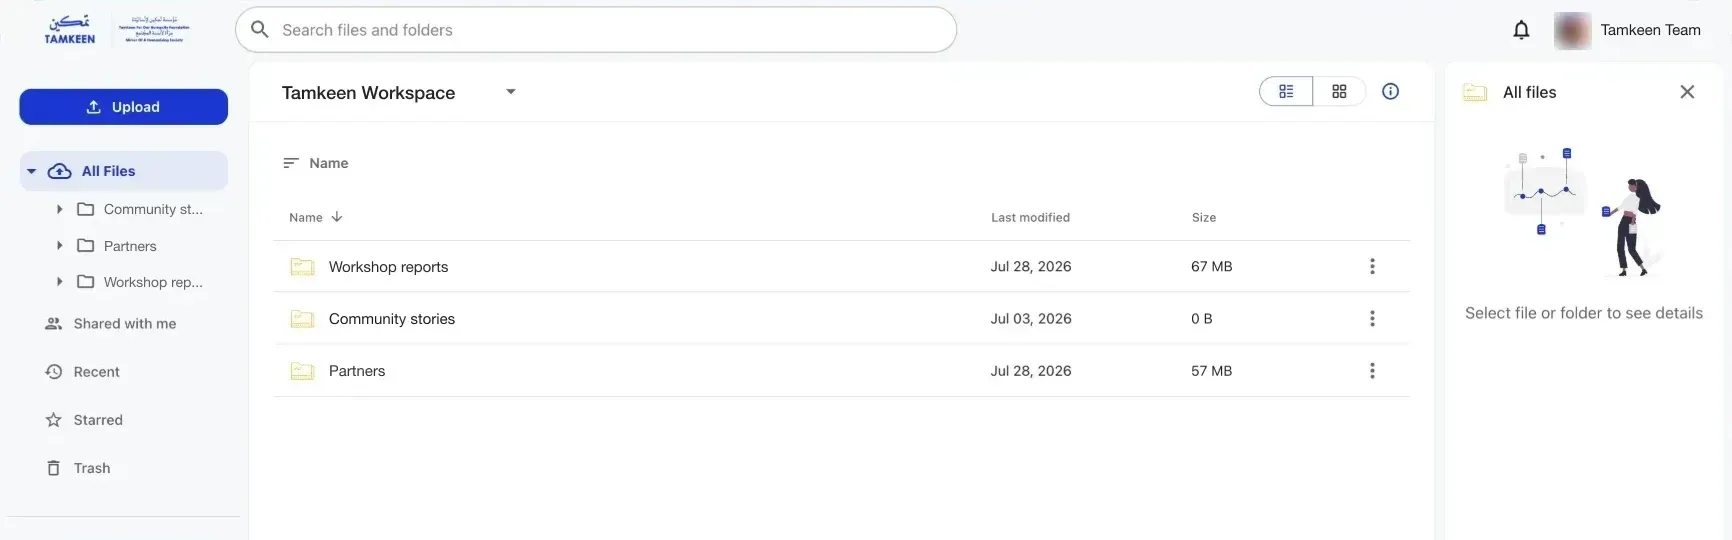
Task: Open more options for Workshop reports
Action: click(1372, 266)
